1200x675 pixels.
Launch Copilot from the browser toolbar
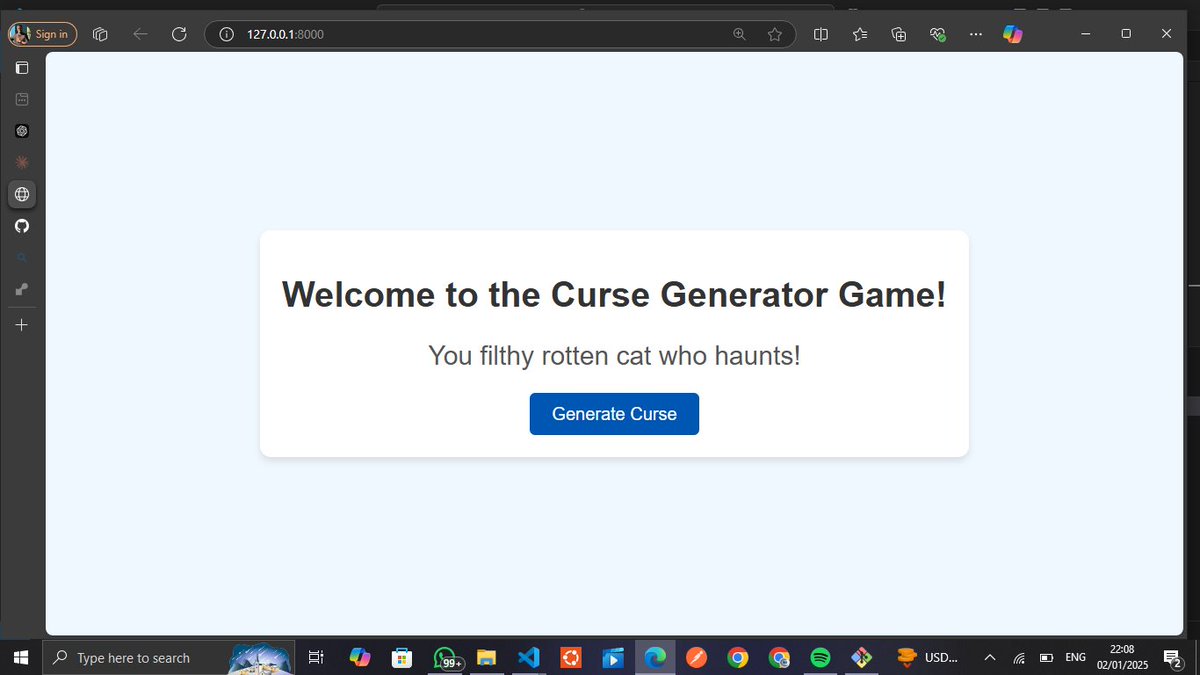pos(1013,34)
